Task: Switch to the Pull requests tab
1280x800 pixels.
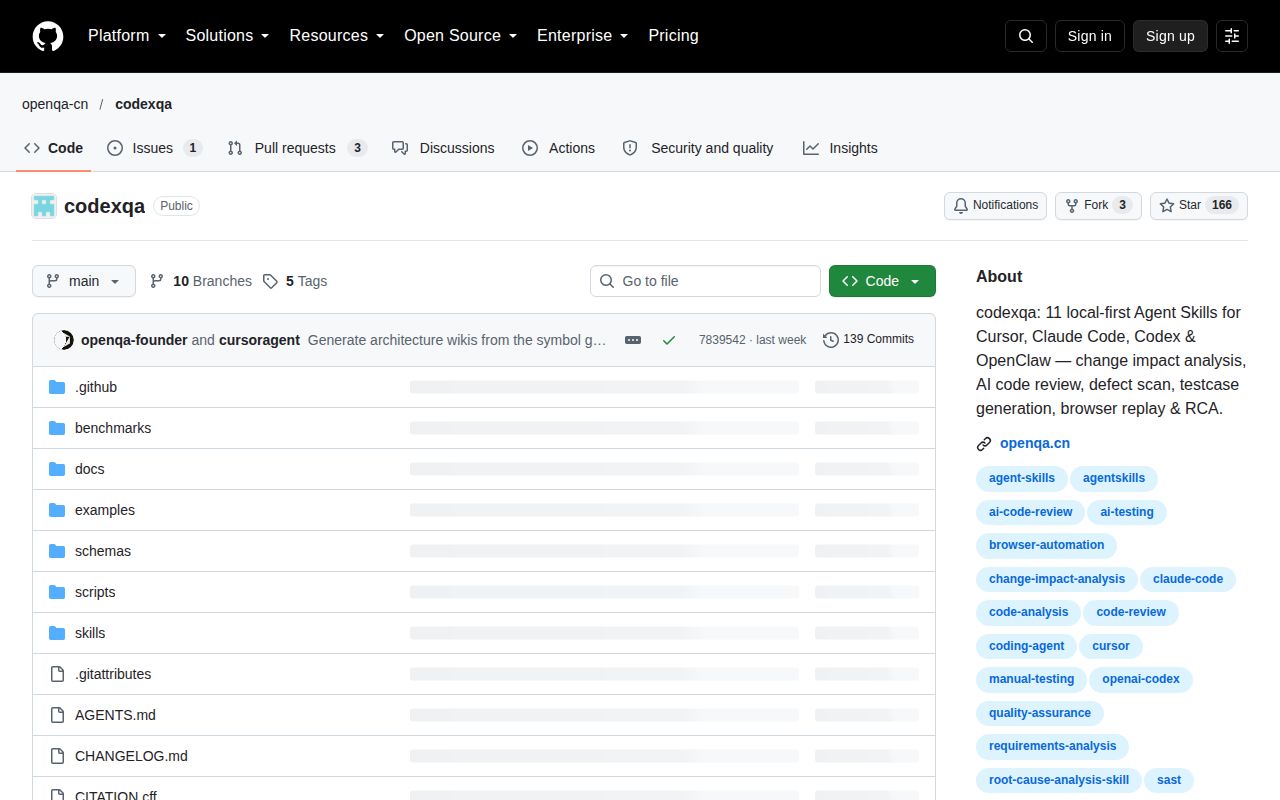Action: click(x=297, y=148)
